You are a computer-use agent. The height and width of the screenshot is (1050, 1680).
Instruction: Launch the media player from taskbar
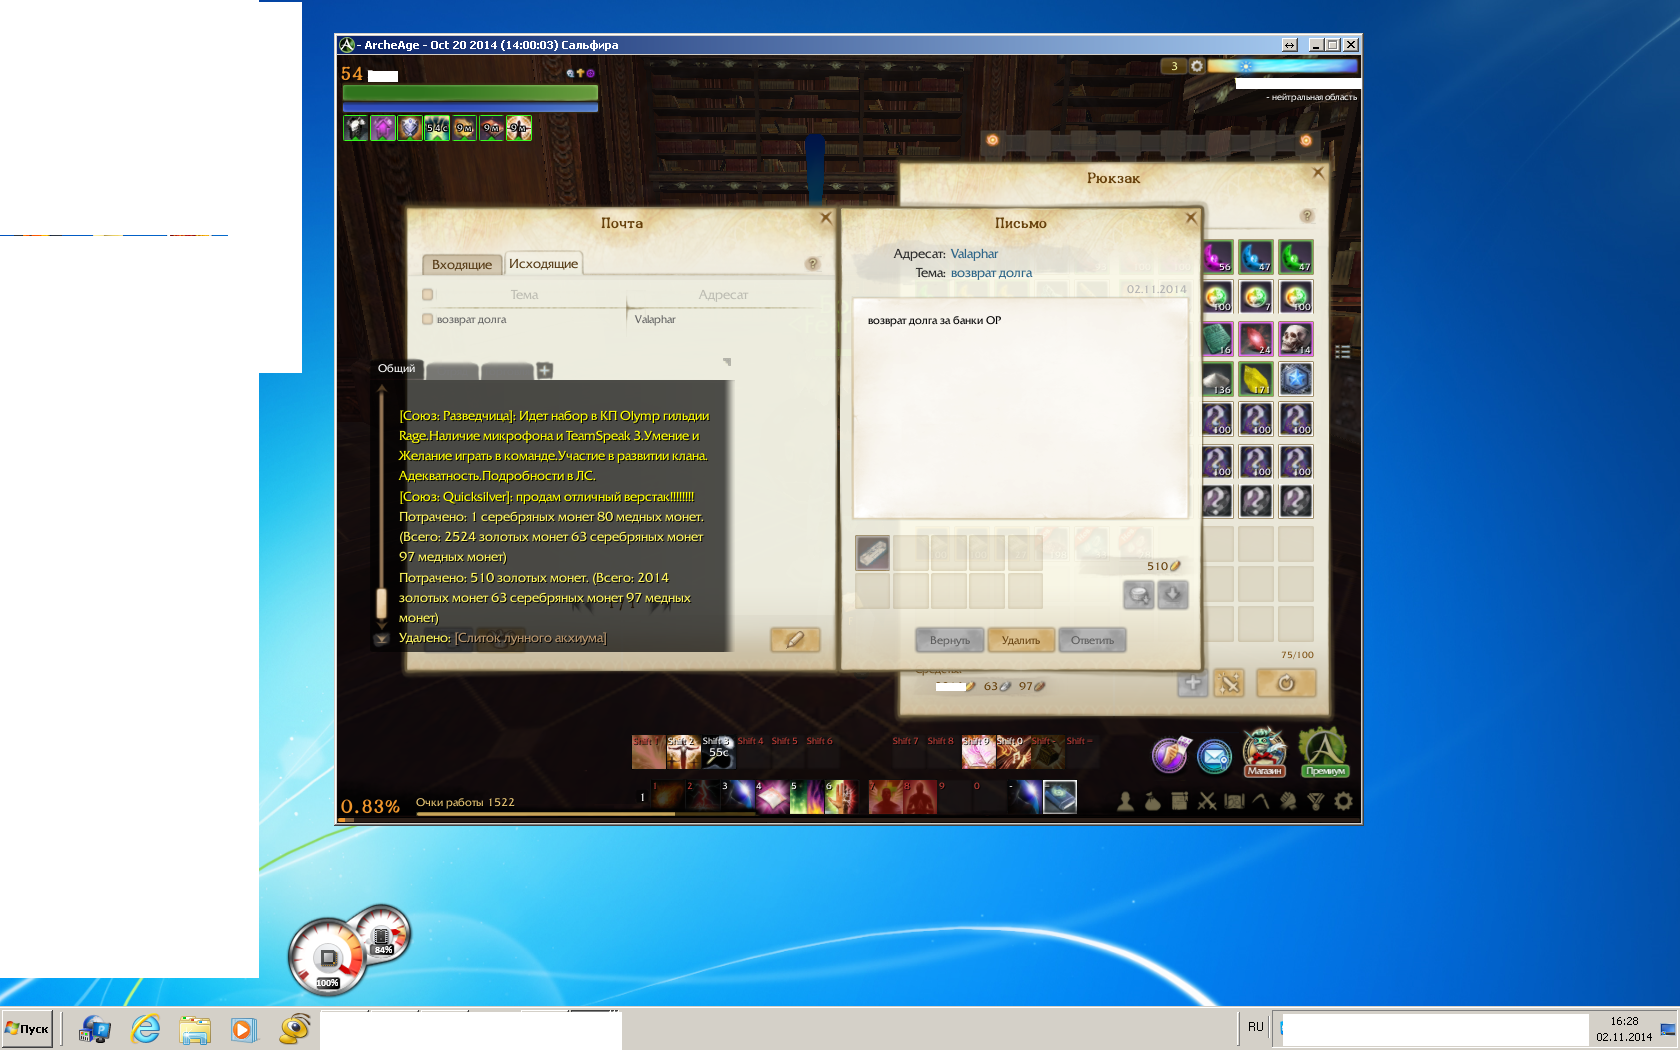[x=244, y=1029]
